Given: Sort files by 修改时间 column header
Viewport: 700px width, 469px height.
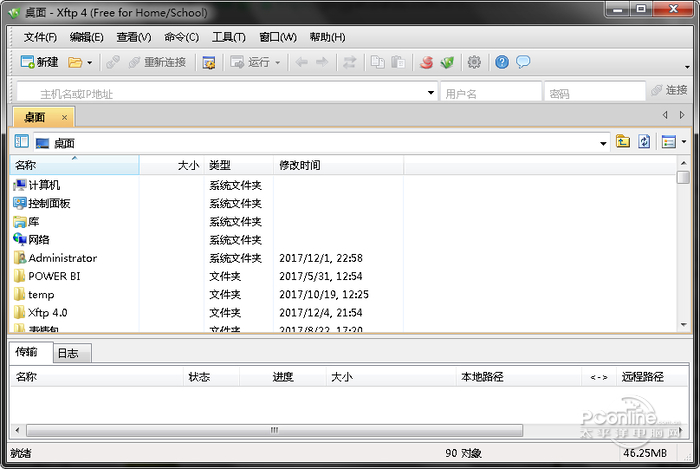Looking at the screenshot, I should point(300,165).
